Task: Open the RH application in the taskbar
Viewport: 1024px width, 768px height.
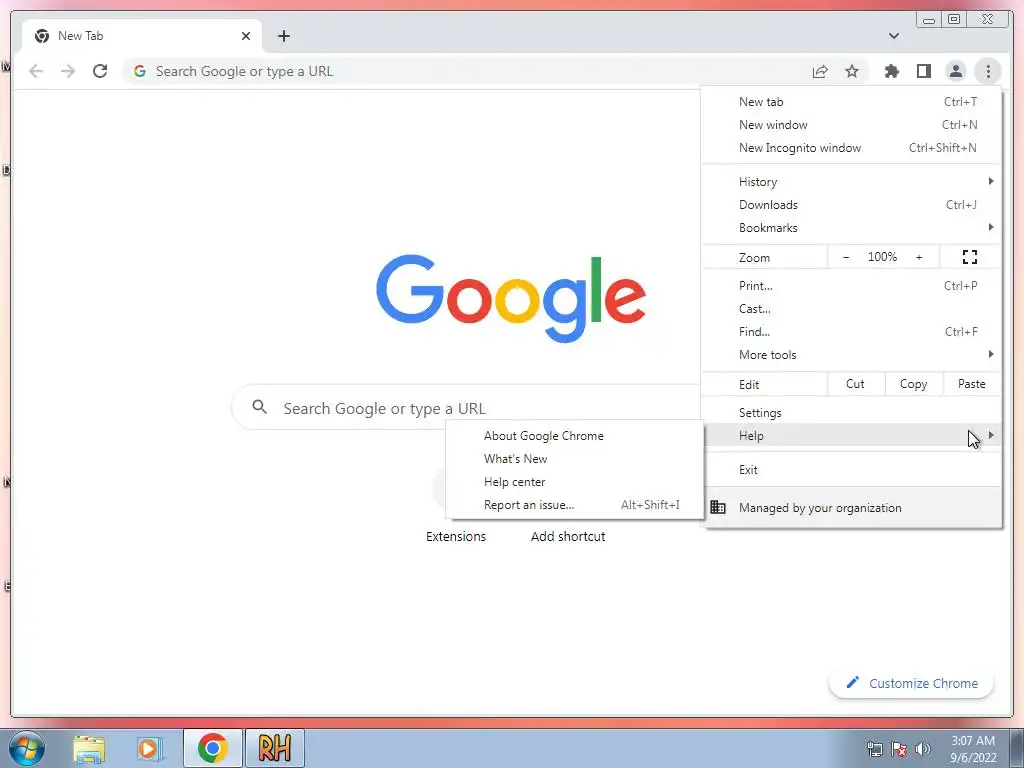Action: pyautogui.click(x=274, y=748)
